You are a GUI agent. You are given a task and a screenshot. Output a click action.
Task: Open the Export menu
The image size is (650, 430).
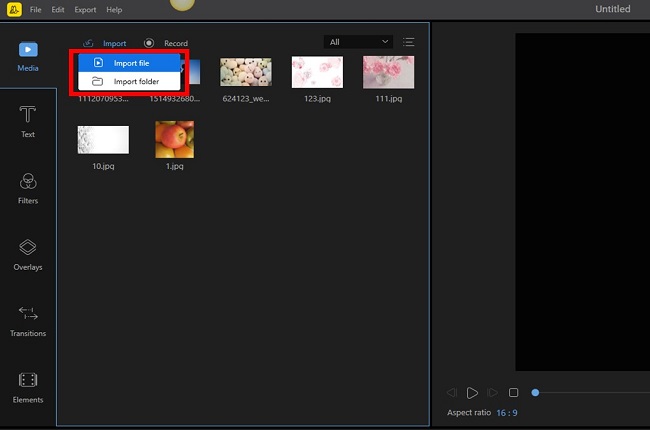tap(85, 10)
